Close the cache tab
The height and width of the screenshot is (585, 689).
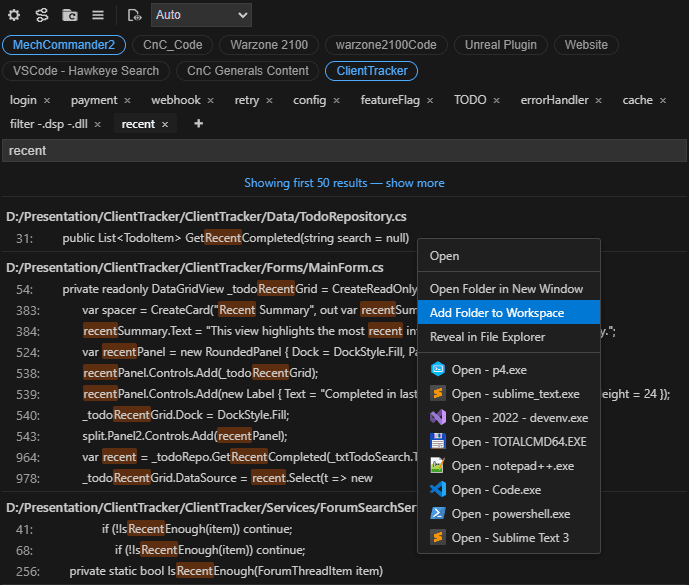point(663,101)
